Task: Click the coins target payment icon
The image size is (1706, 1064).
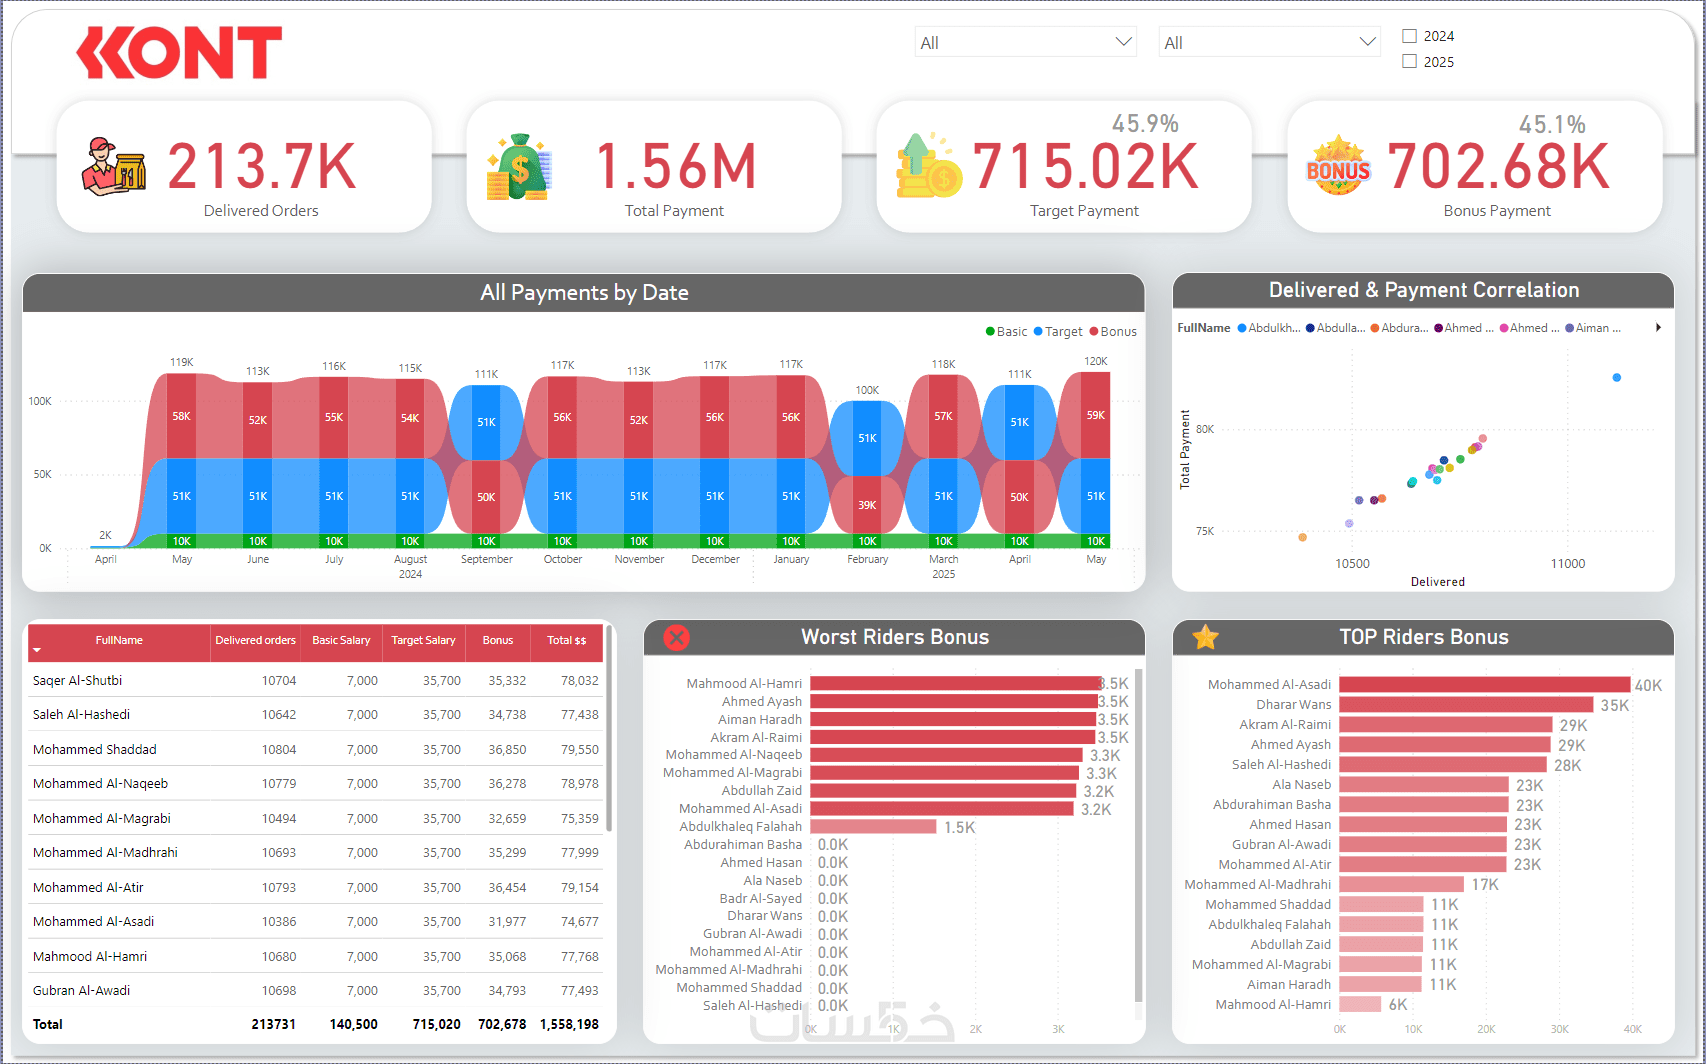Action: coord(929,165)
